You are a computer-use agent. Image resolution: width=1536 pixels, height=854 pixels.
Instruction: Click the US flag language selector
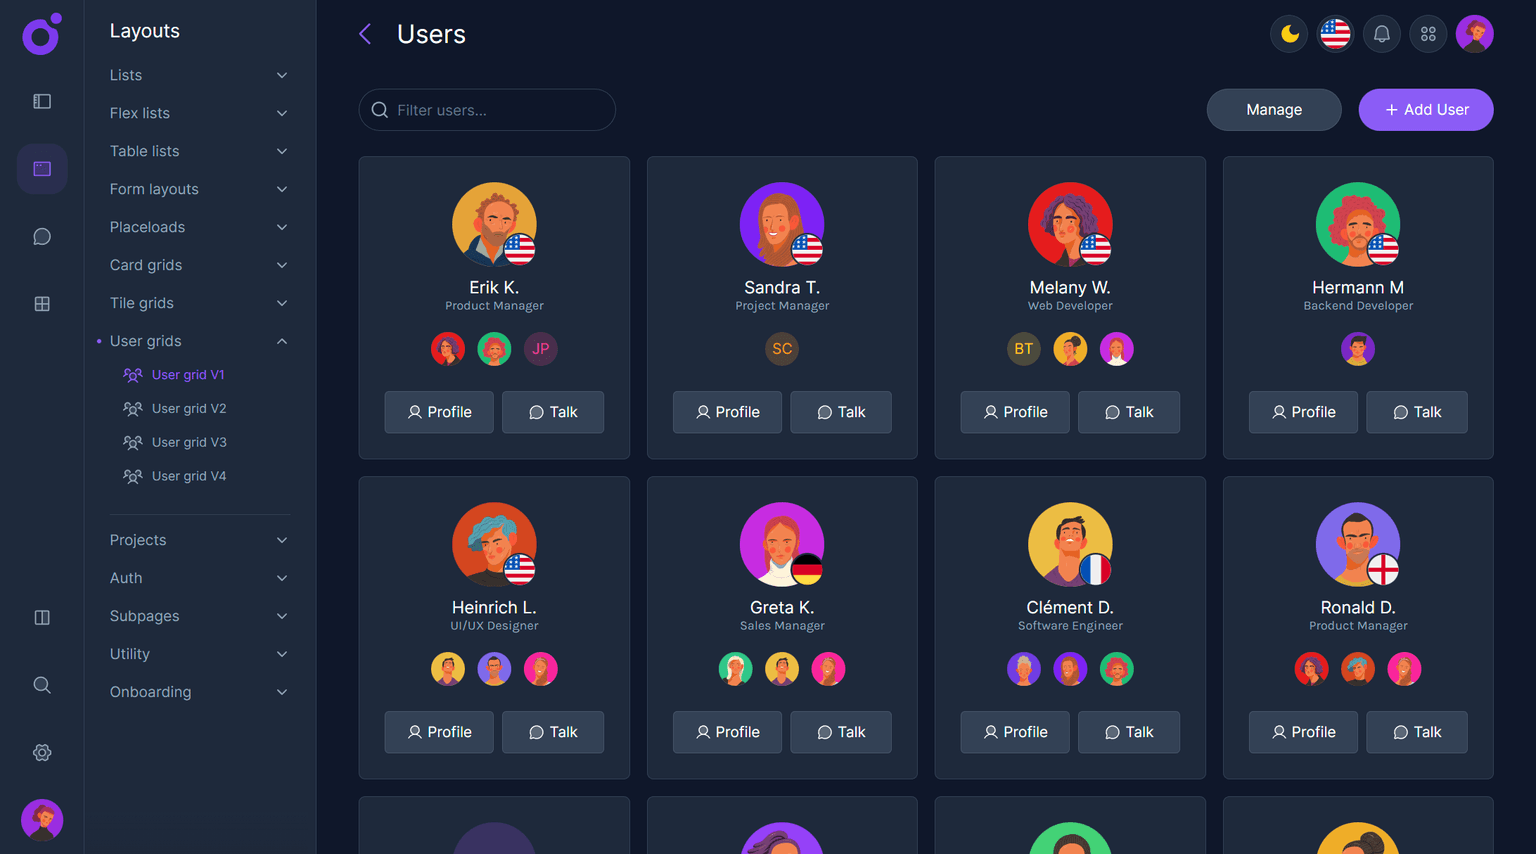click(1335, 34)
